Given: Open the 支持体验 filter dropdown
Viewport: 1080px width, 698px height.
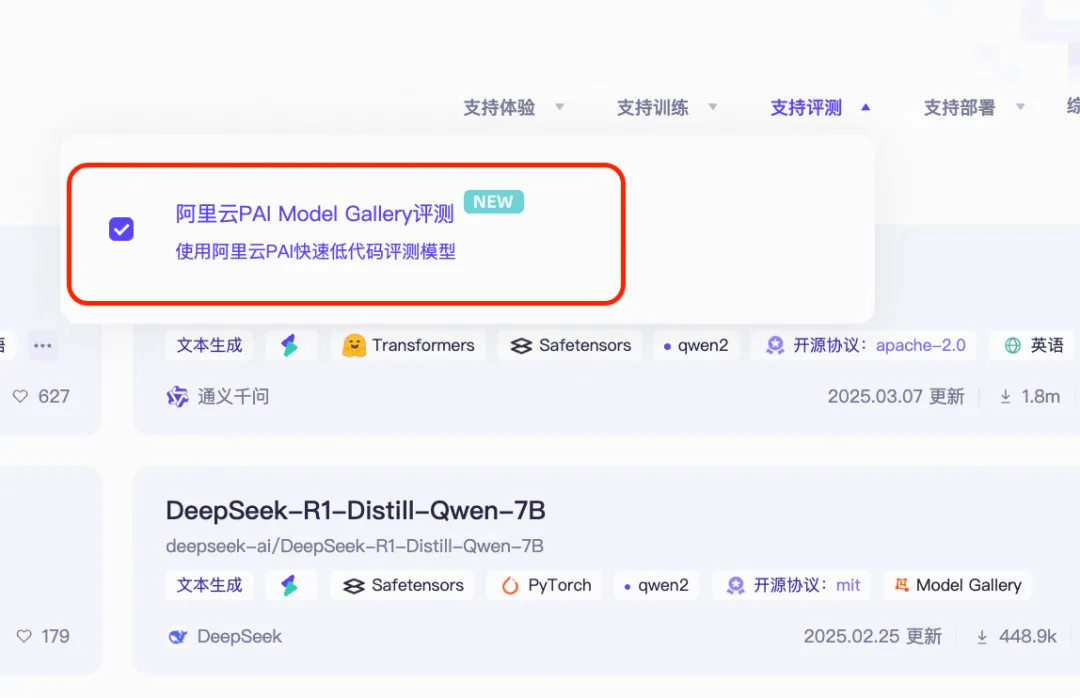Looking at the screenshot, I should [514, 107].
